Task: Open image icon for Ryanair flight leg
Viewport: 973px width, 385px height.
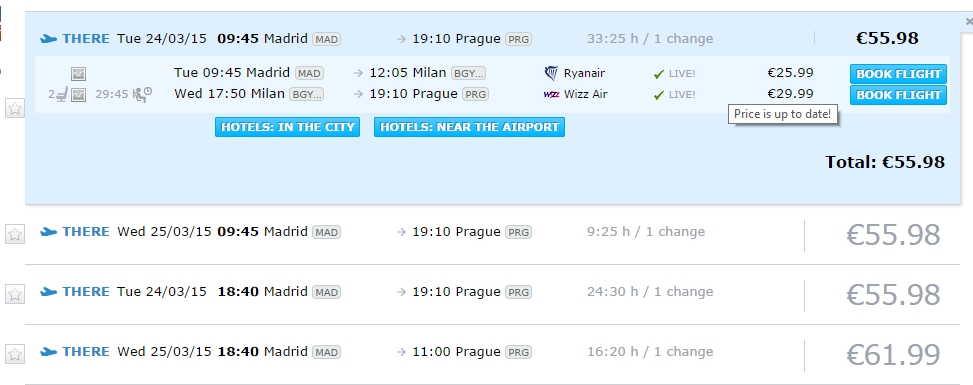Action: [x=78, y=74]
